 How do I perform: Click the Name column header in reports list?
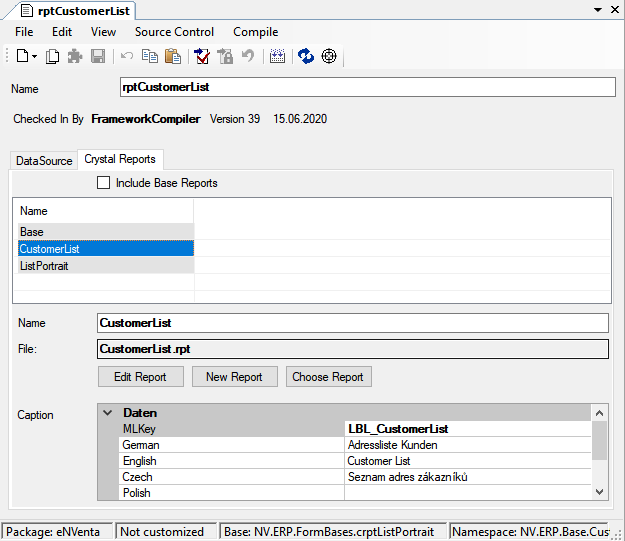[x=104, y=211]
